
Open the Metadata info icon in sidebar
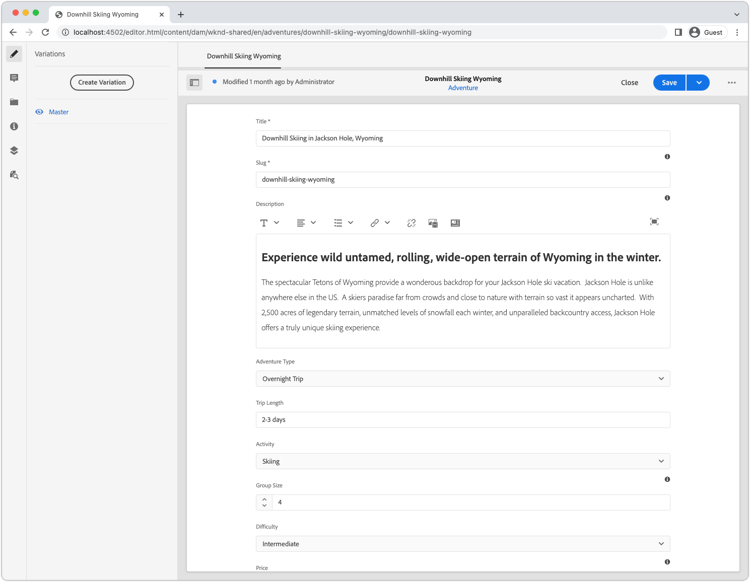14,126
